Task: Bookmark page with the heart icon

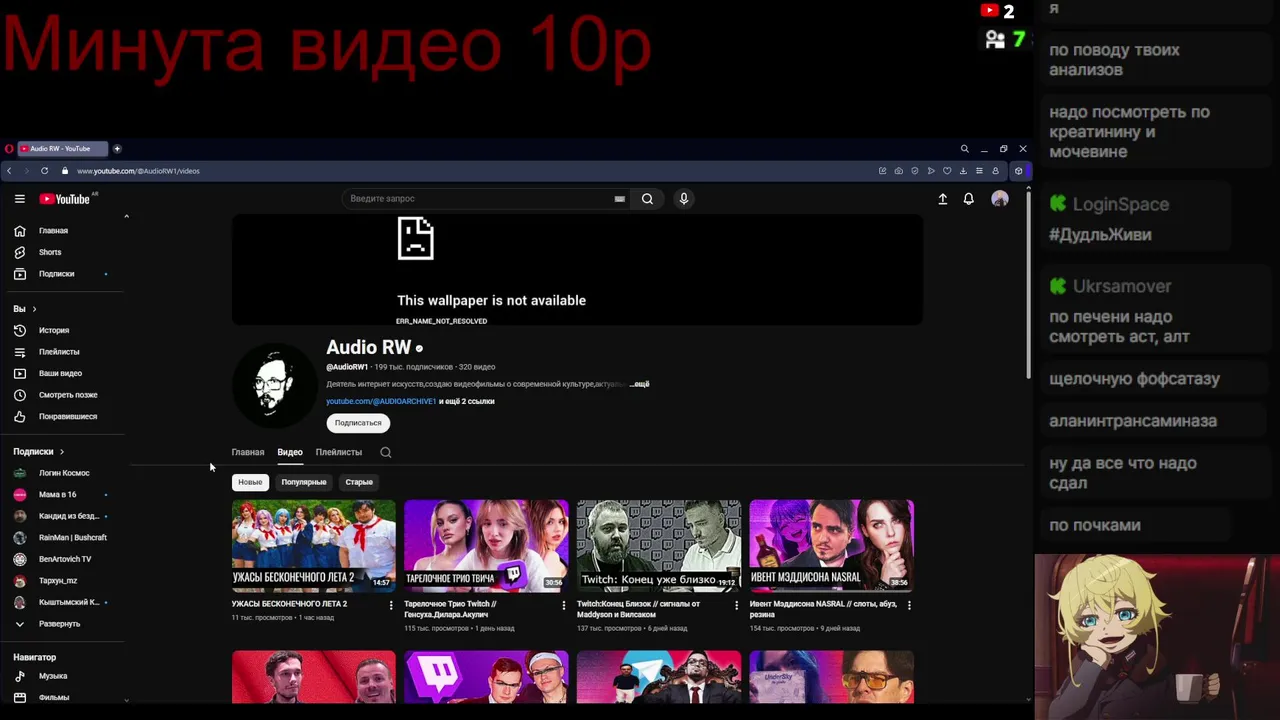Action: click(x=947, y=171)
